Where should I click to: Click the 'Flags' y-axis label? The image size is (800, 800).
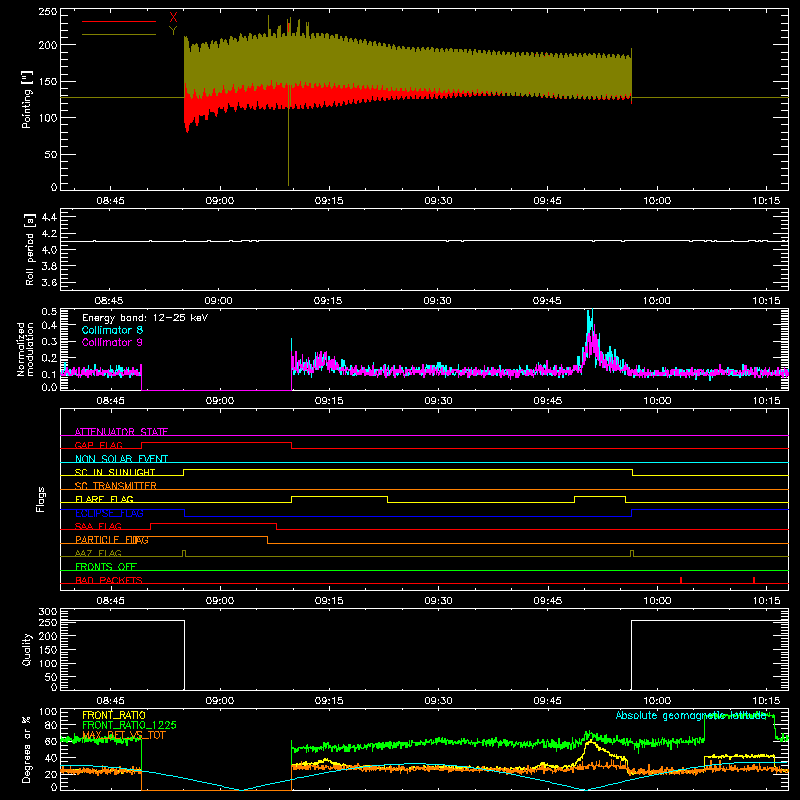point(40,499)
